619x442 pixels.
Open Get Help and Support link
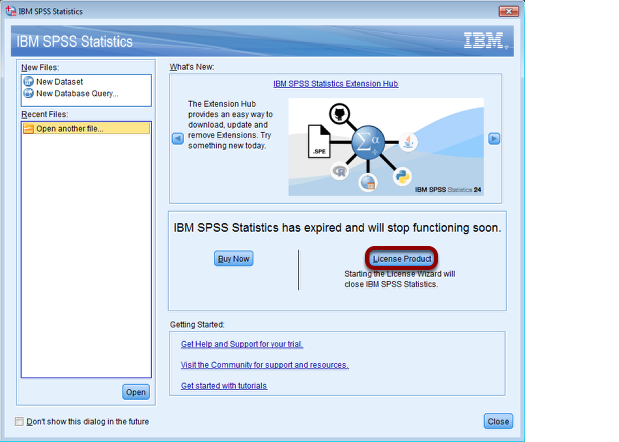click(242, 344)
